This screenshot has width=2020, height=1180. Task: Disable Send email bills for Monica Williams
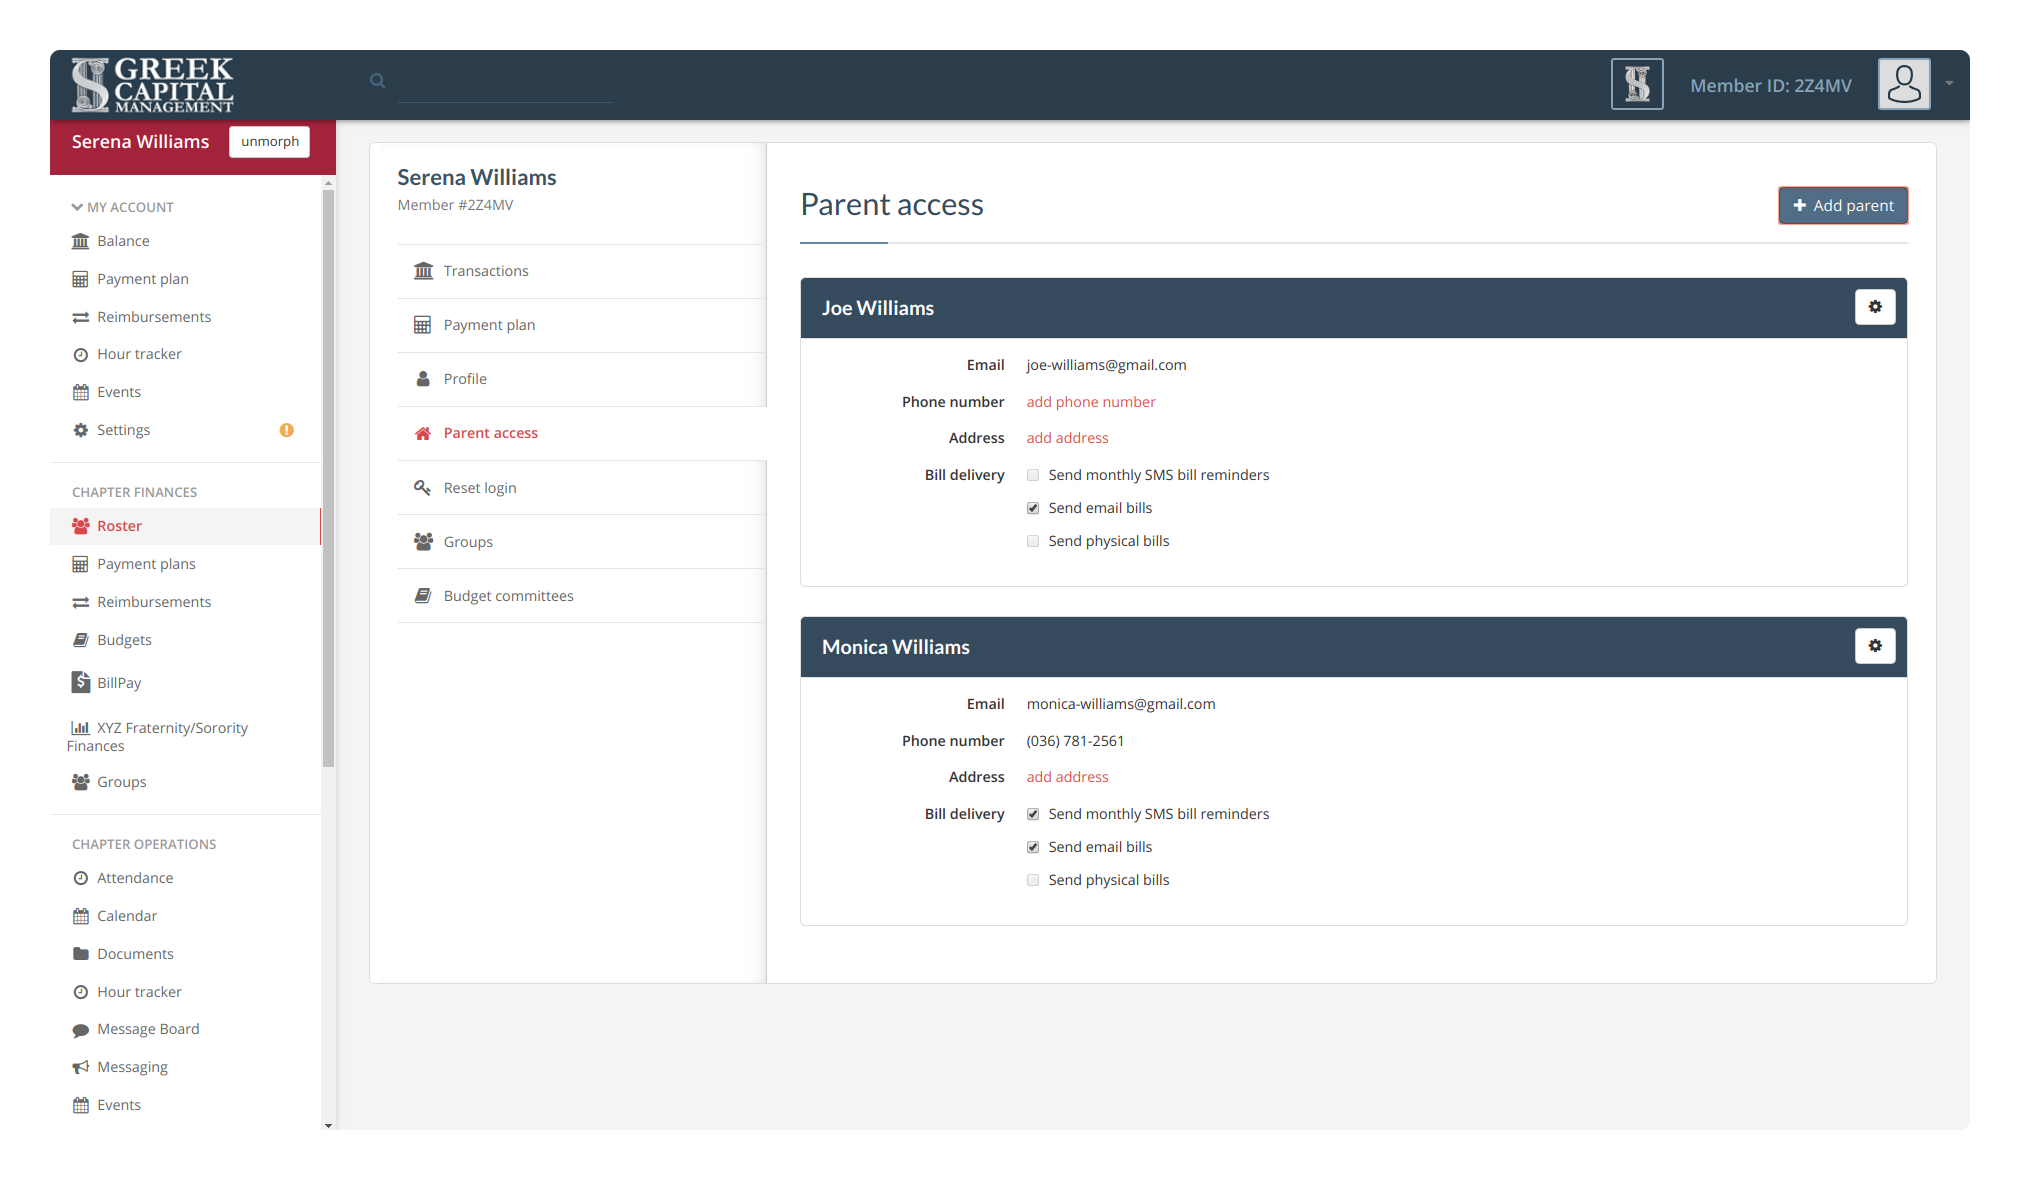[1034, 846]
